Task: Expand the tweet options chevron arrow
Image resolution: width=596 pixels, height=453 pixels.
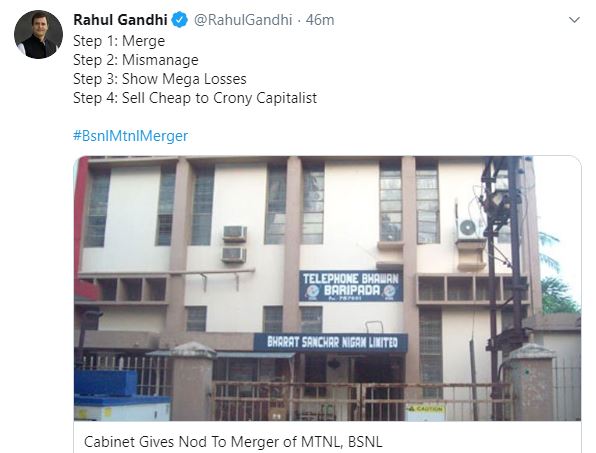Action: (x=574, y=20)
